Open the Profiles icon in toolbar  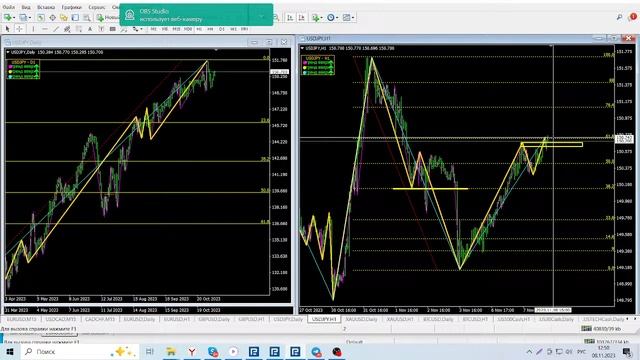point(23,18)
